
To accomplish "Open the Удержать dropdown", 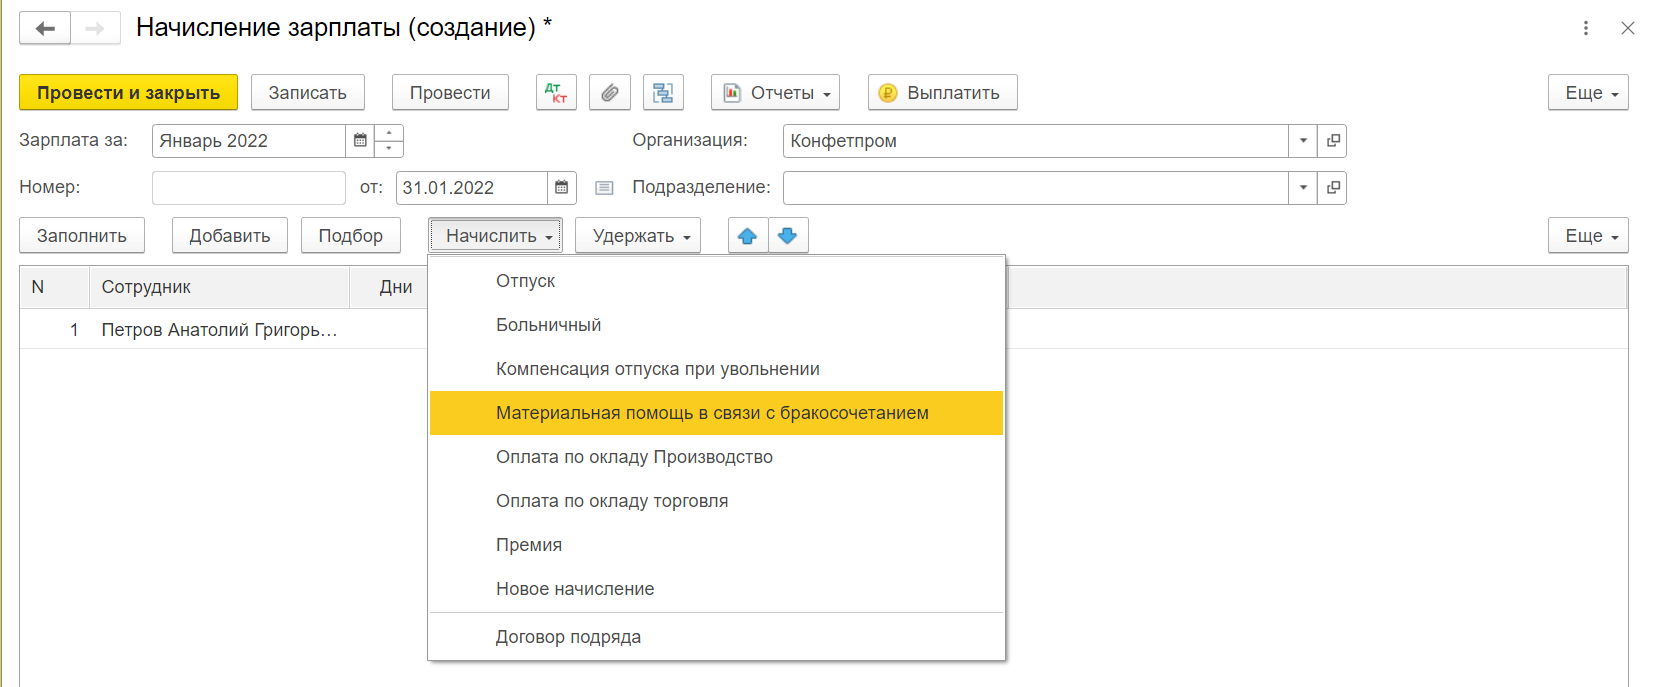I will click(638, 236).
